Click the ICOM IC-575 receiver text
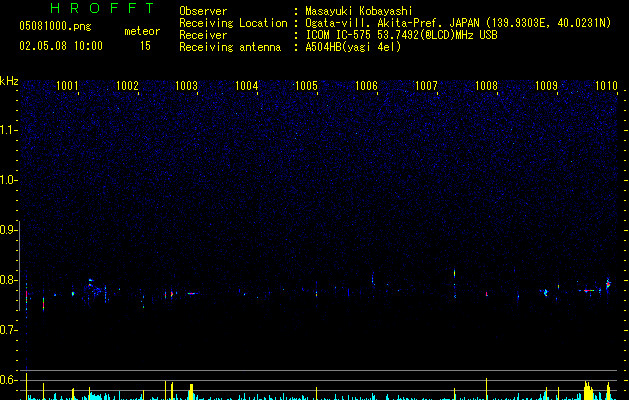This screenshot has height=400, width=629. click(401, 35)
